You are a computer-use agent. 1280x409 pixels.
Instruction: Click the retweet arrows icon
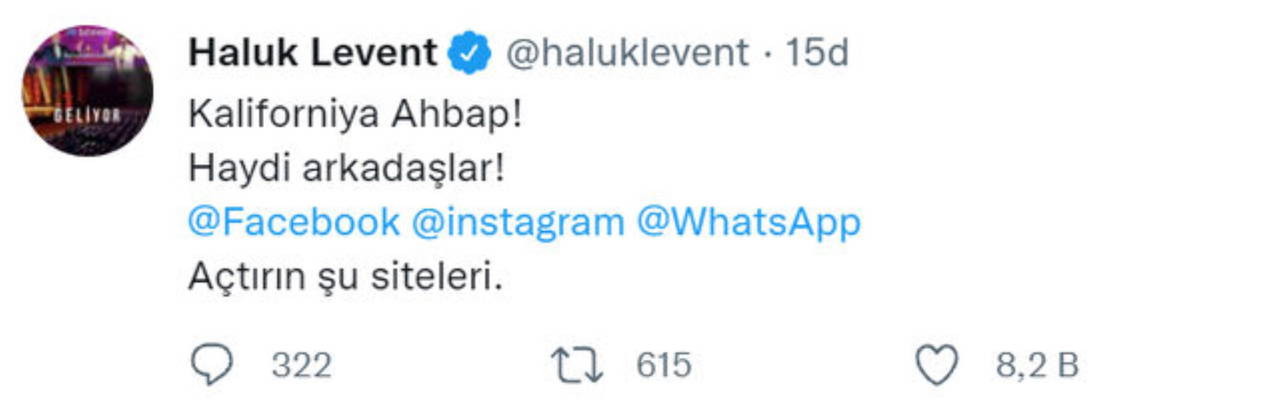pyautogui.click(x=578, y=365)
